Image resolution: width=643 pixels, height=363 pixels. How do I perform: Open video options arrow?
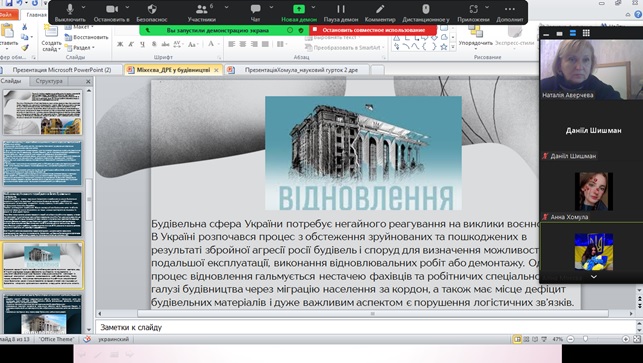point(127,7)
